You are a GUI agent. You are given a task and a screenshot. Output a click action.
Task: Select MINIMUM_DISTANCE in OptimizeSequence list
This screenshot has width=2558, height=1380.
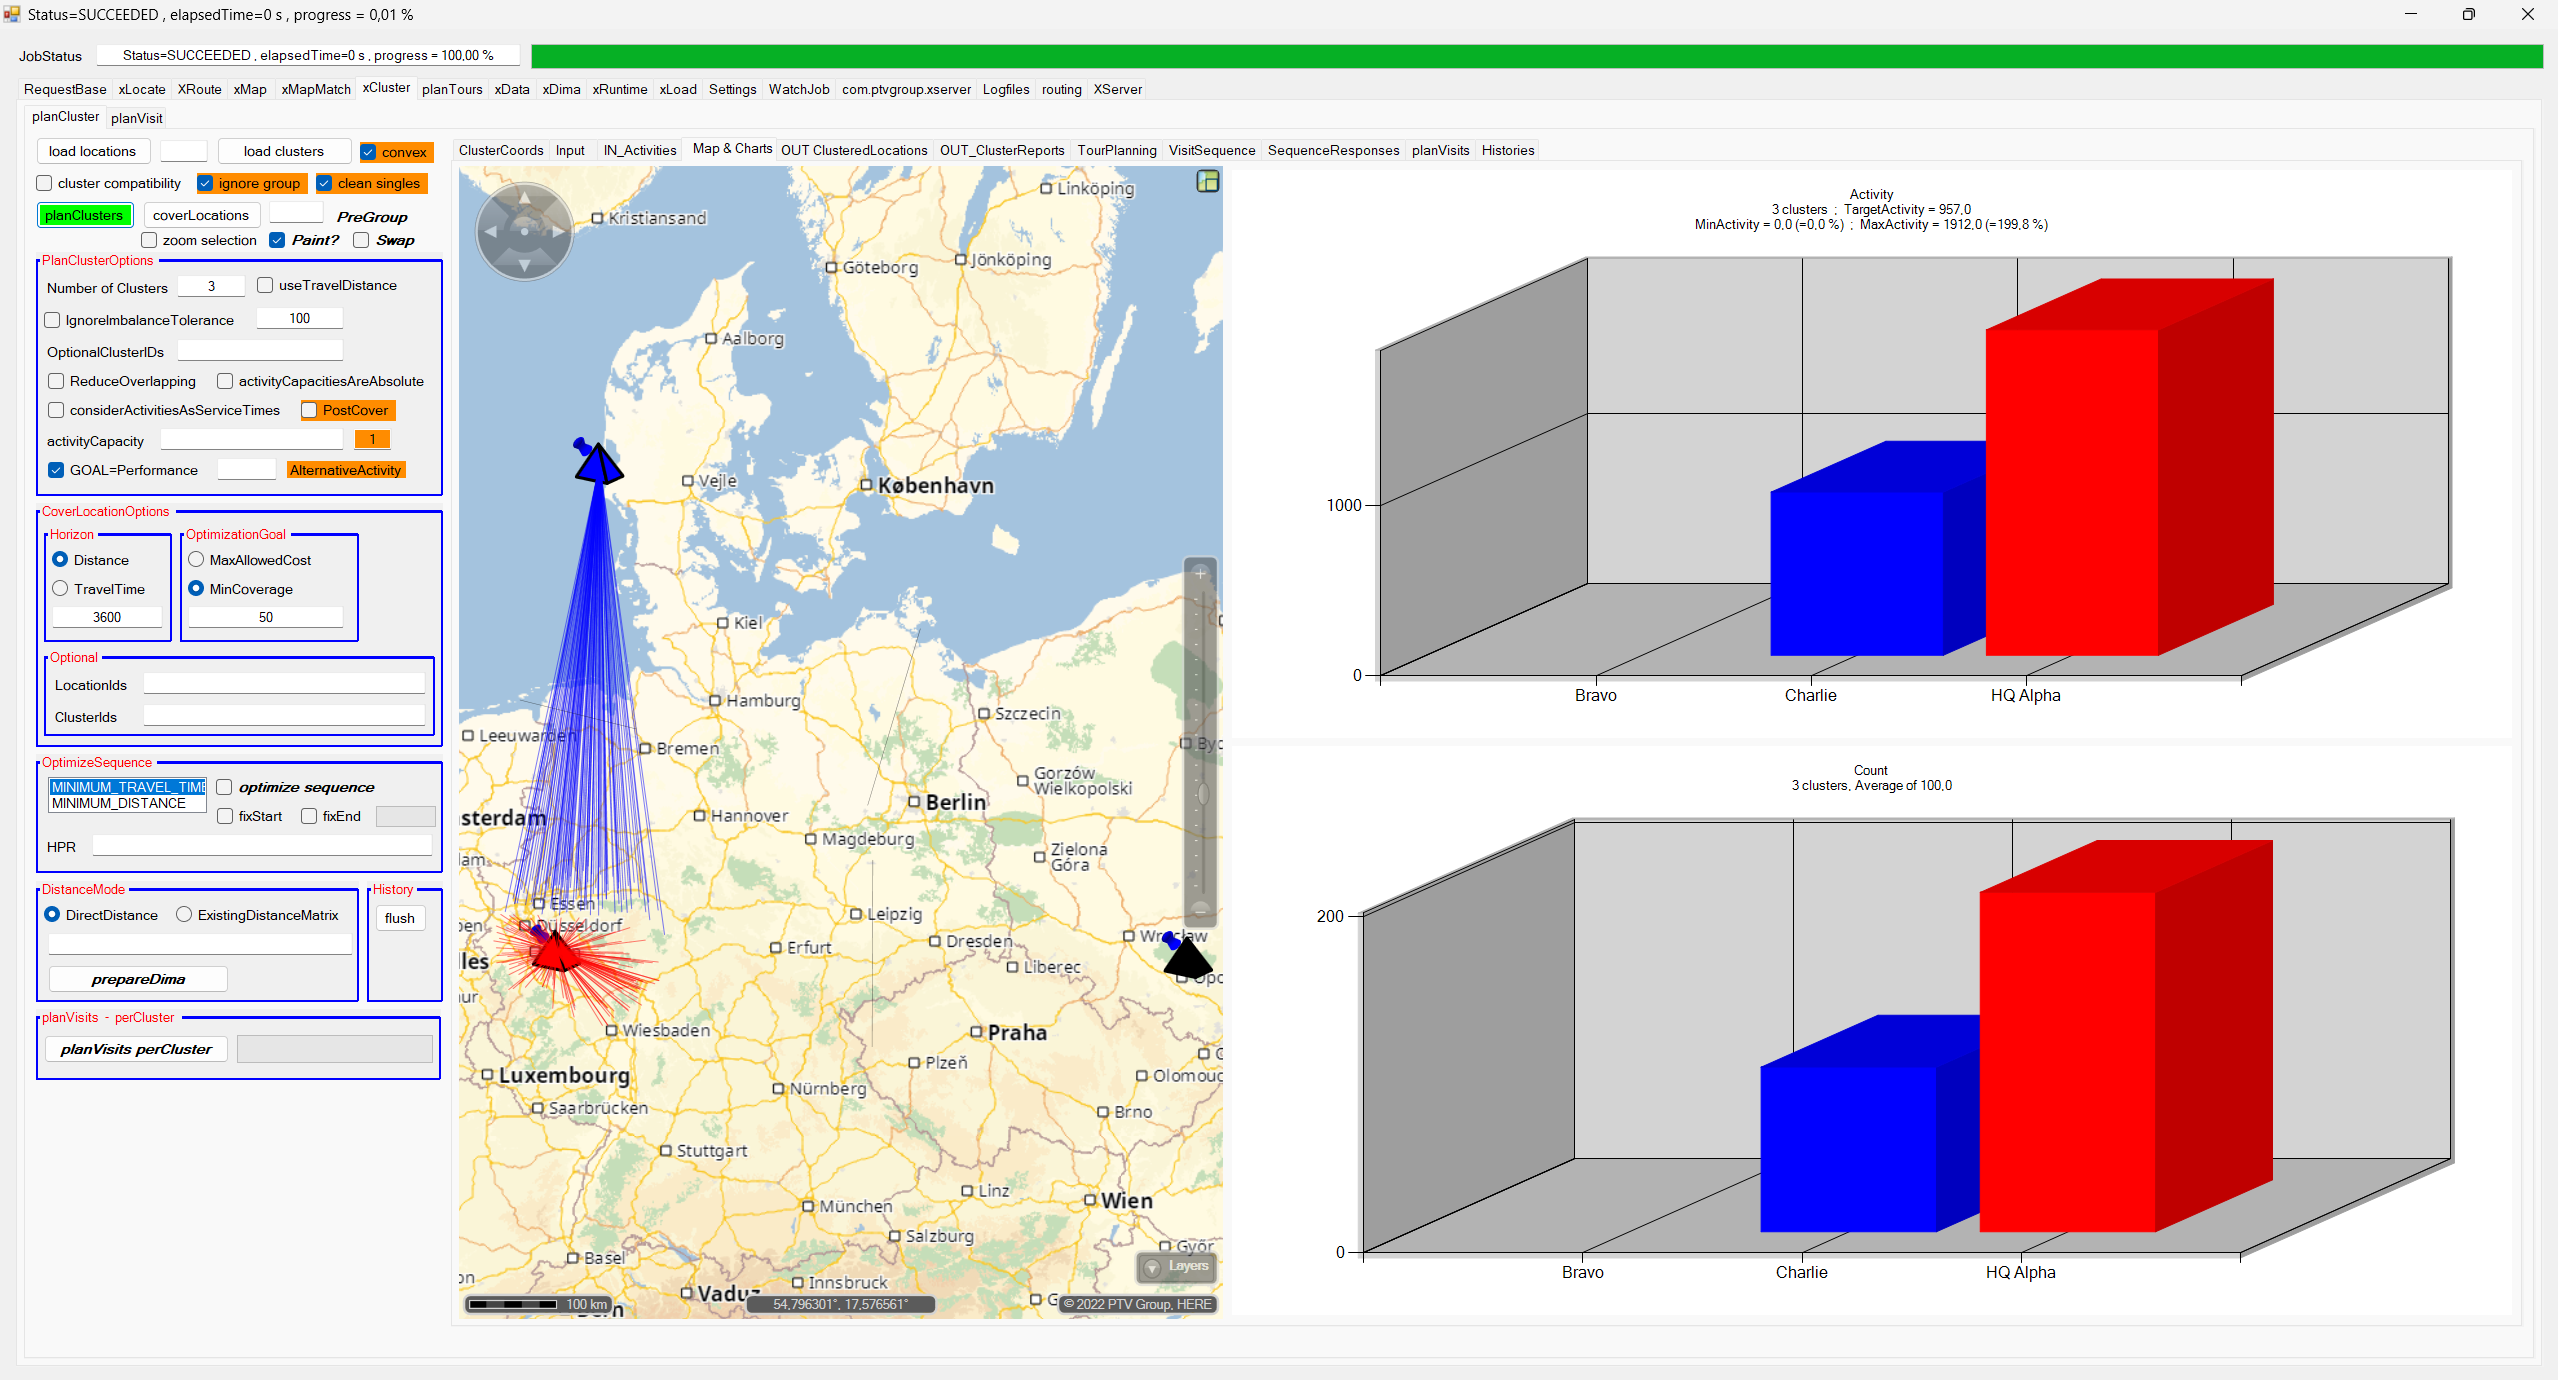(119, 803)
